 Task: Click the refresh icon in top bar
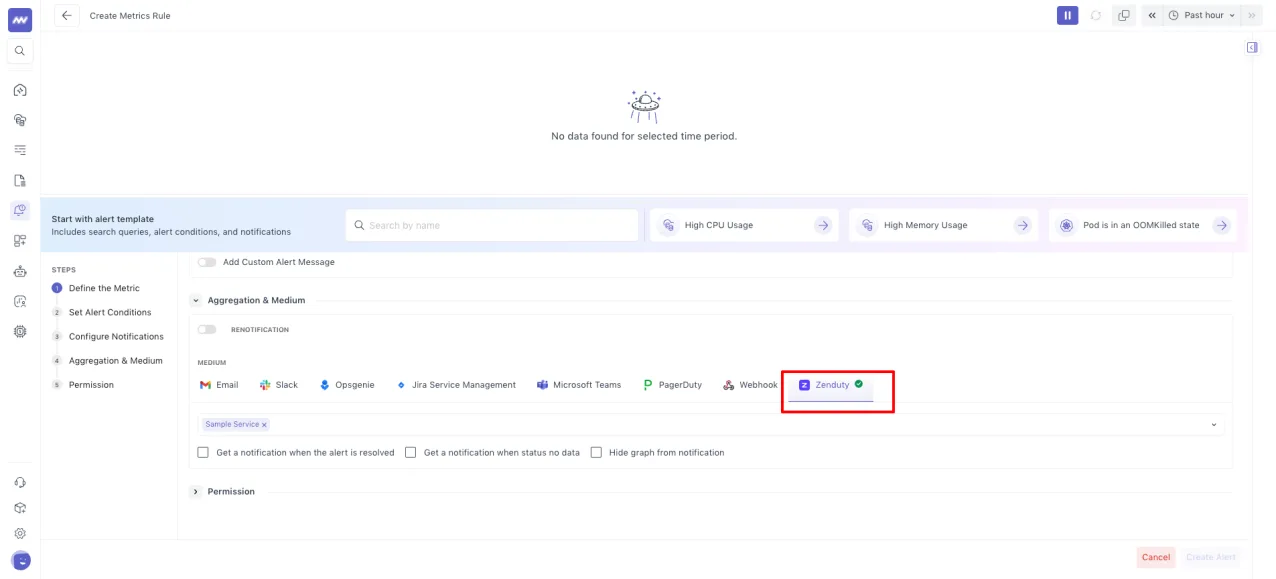click(1096, 15)
